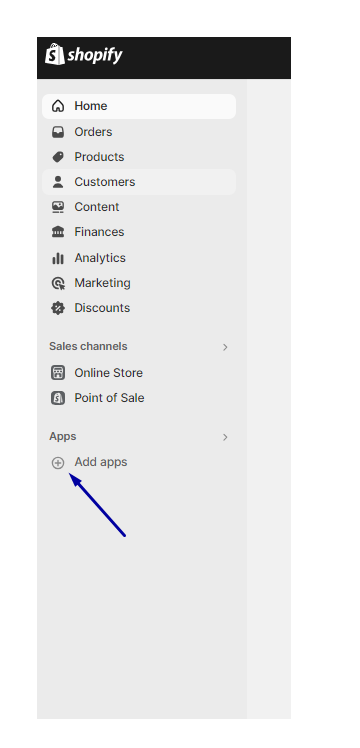The image size is (360, 748).
Task: Click the Customers person icon
Action: coord(58,182)
